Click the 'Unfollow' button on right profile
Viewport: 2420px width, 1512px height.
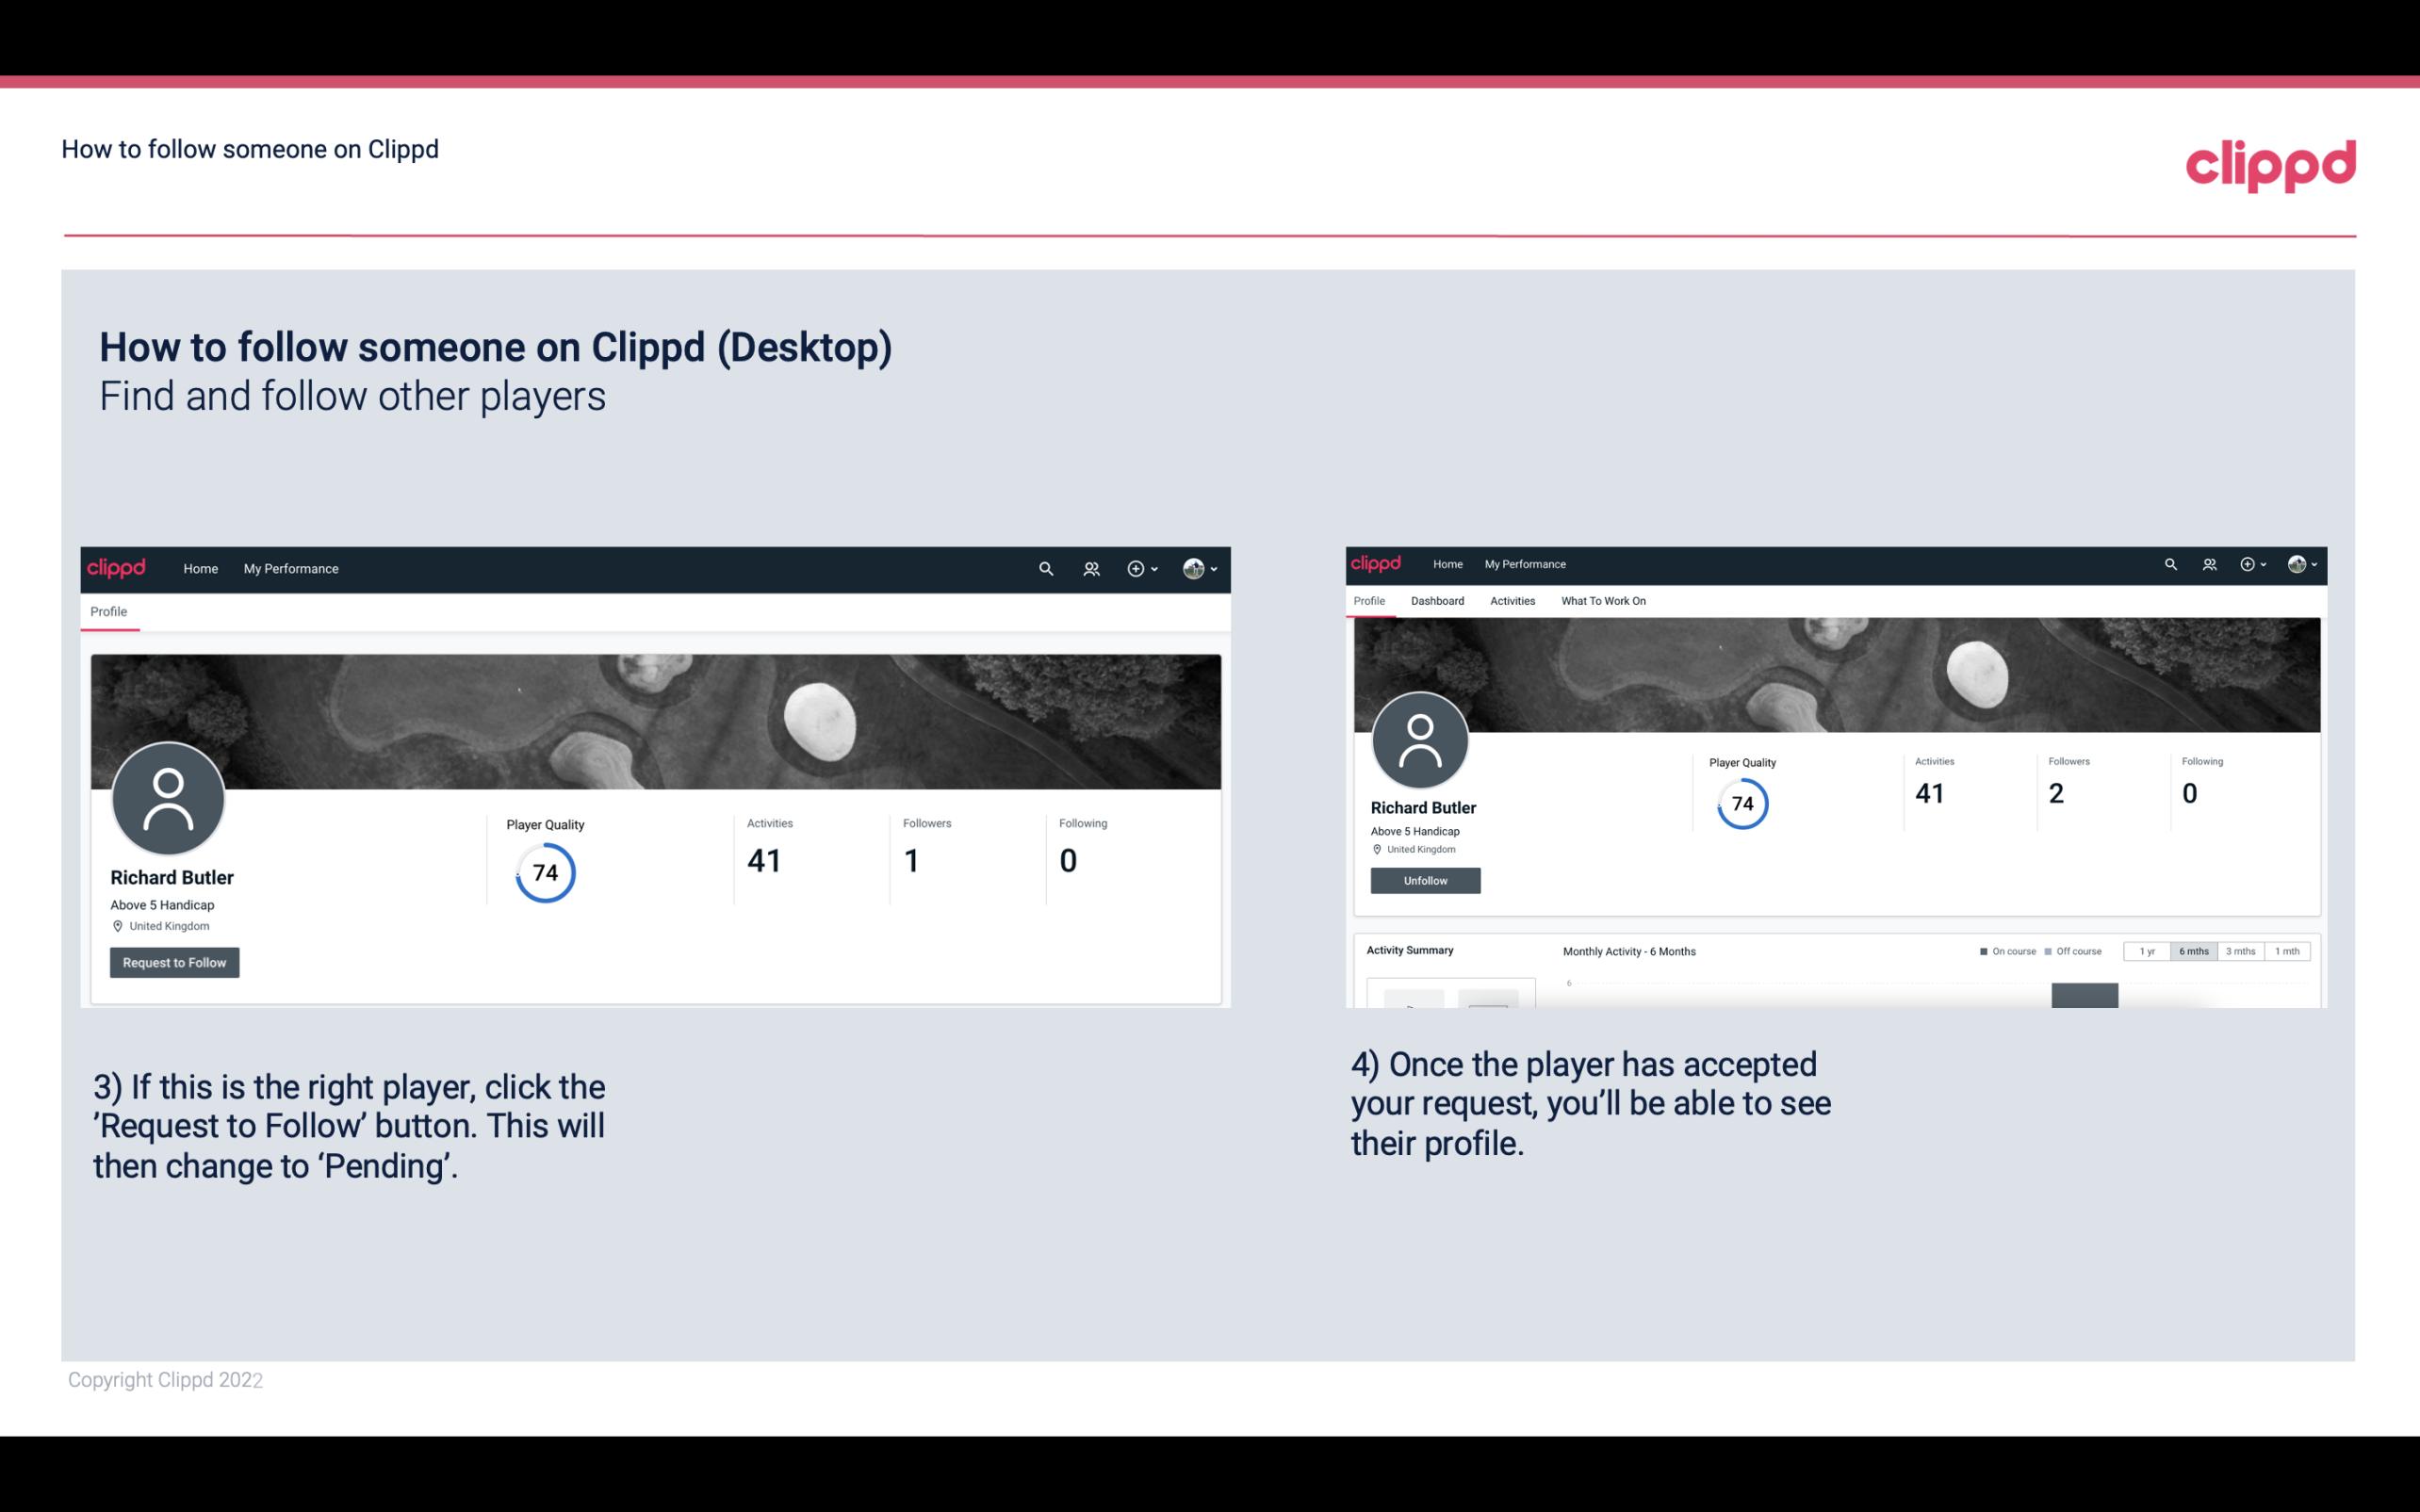point(1423,880)
